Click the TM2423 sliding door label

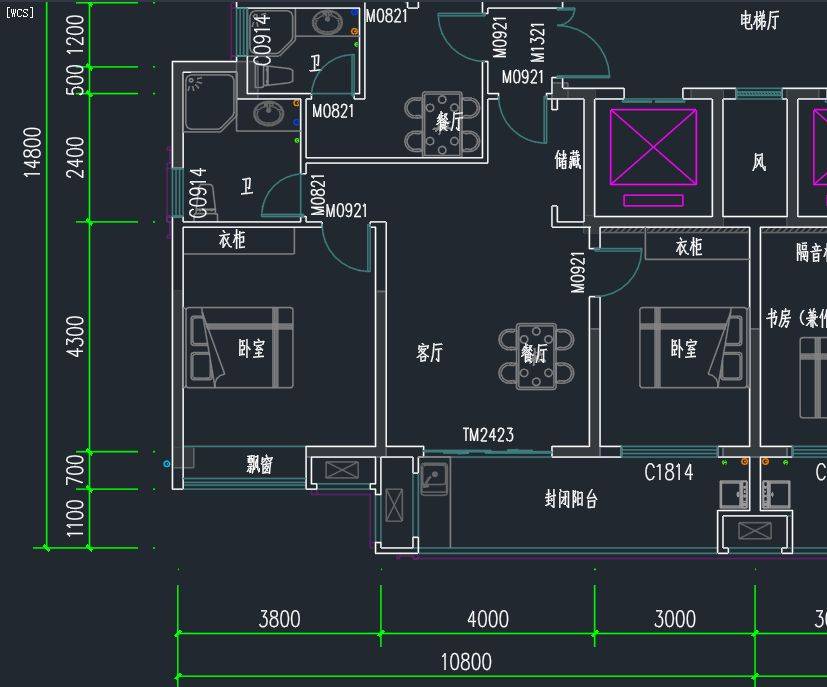point(488,435)
